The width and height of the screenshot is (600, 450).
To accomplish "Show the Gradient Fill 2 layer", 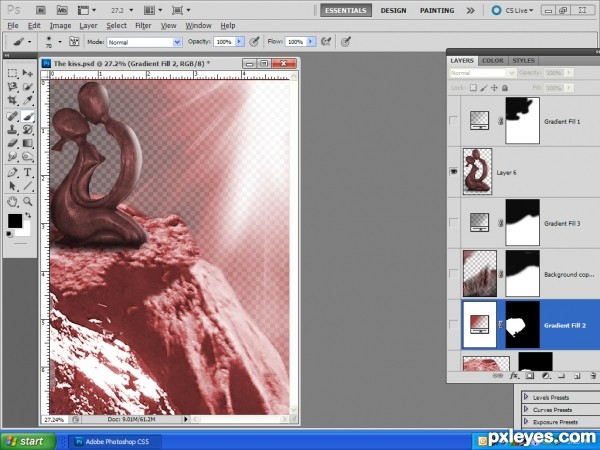I will coord(453,325).
